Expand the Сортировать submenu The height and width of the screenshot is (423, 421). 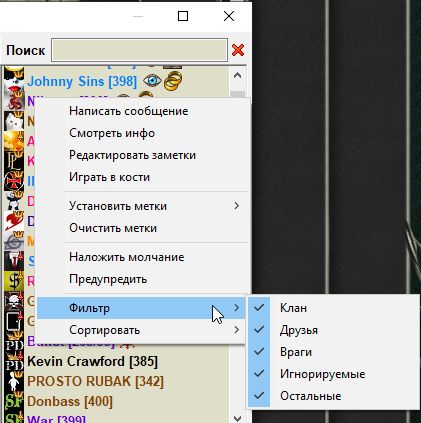[141, 330]
